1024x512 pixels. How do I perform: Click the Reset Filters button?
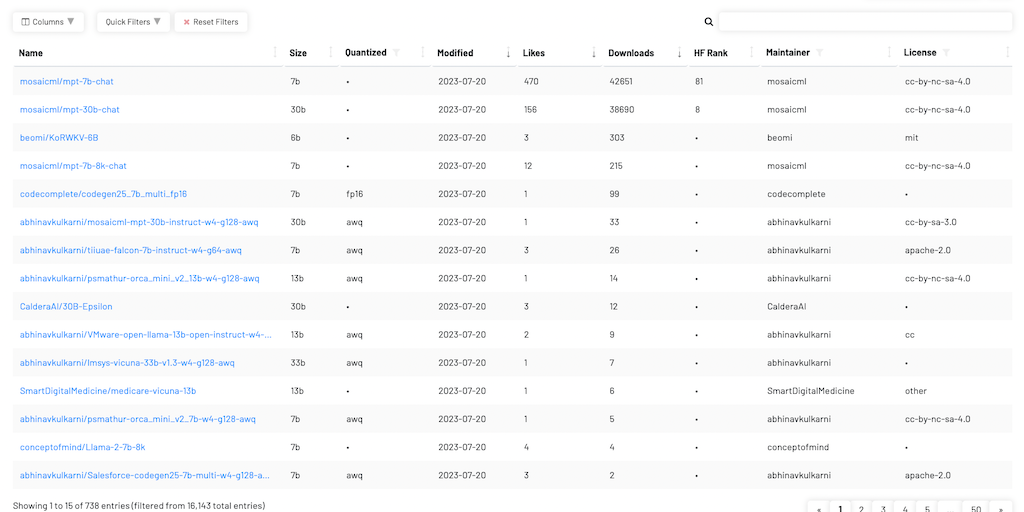[x=211, y=21]
